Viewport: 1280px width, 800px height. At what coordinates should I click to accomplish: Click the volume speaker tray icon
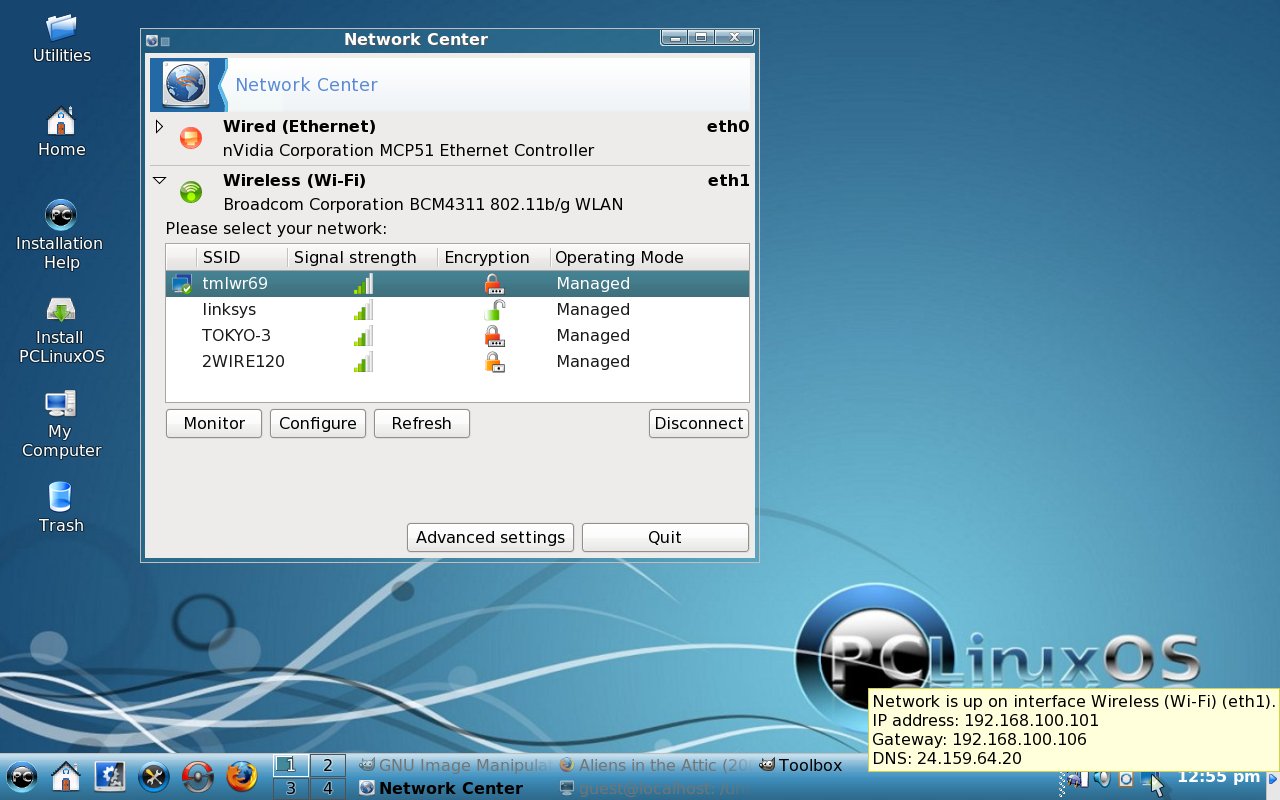pyautogui.click(x=1102, y=778)
